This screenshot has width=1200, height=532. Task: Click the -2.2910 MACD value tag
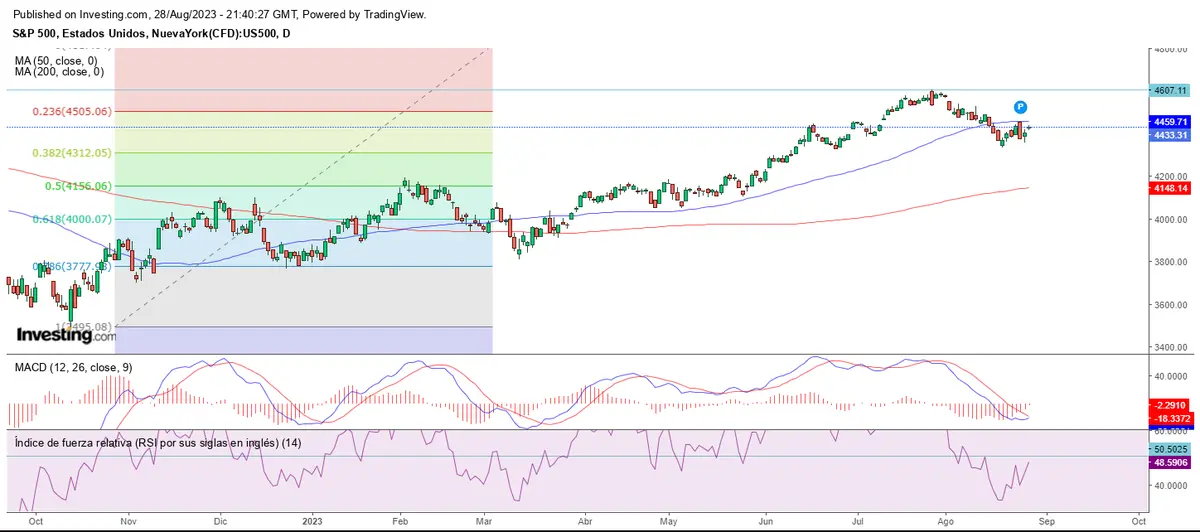[x=1169, y=404]
